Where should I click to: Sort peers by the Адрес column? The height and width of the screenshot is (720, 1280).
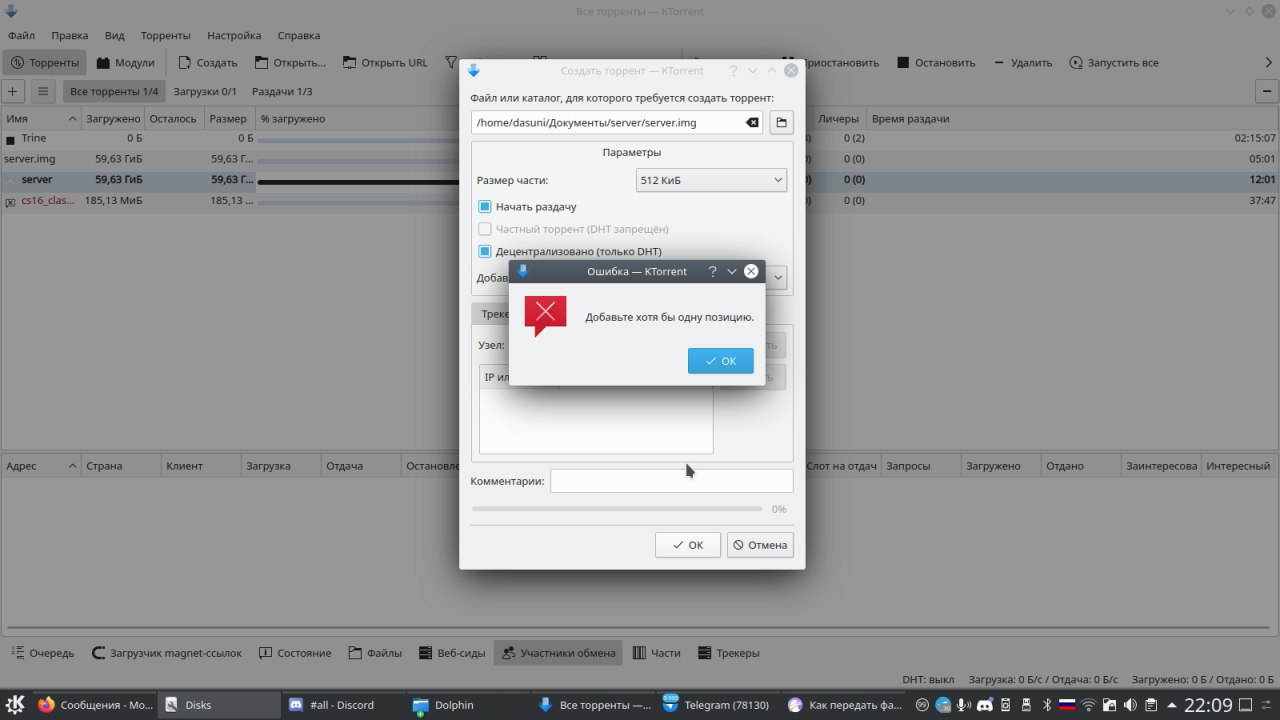click(x=41, y=466)
